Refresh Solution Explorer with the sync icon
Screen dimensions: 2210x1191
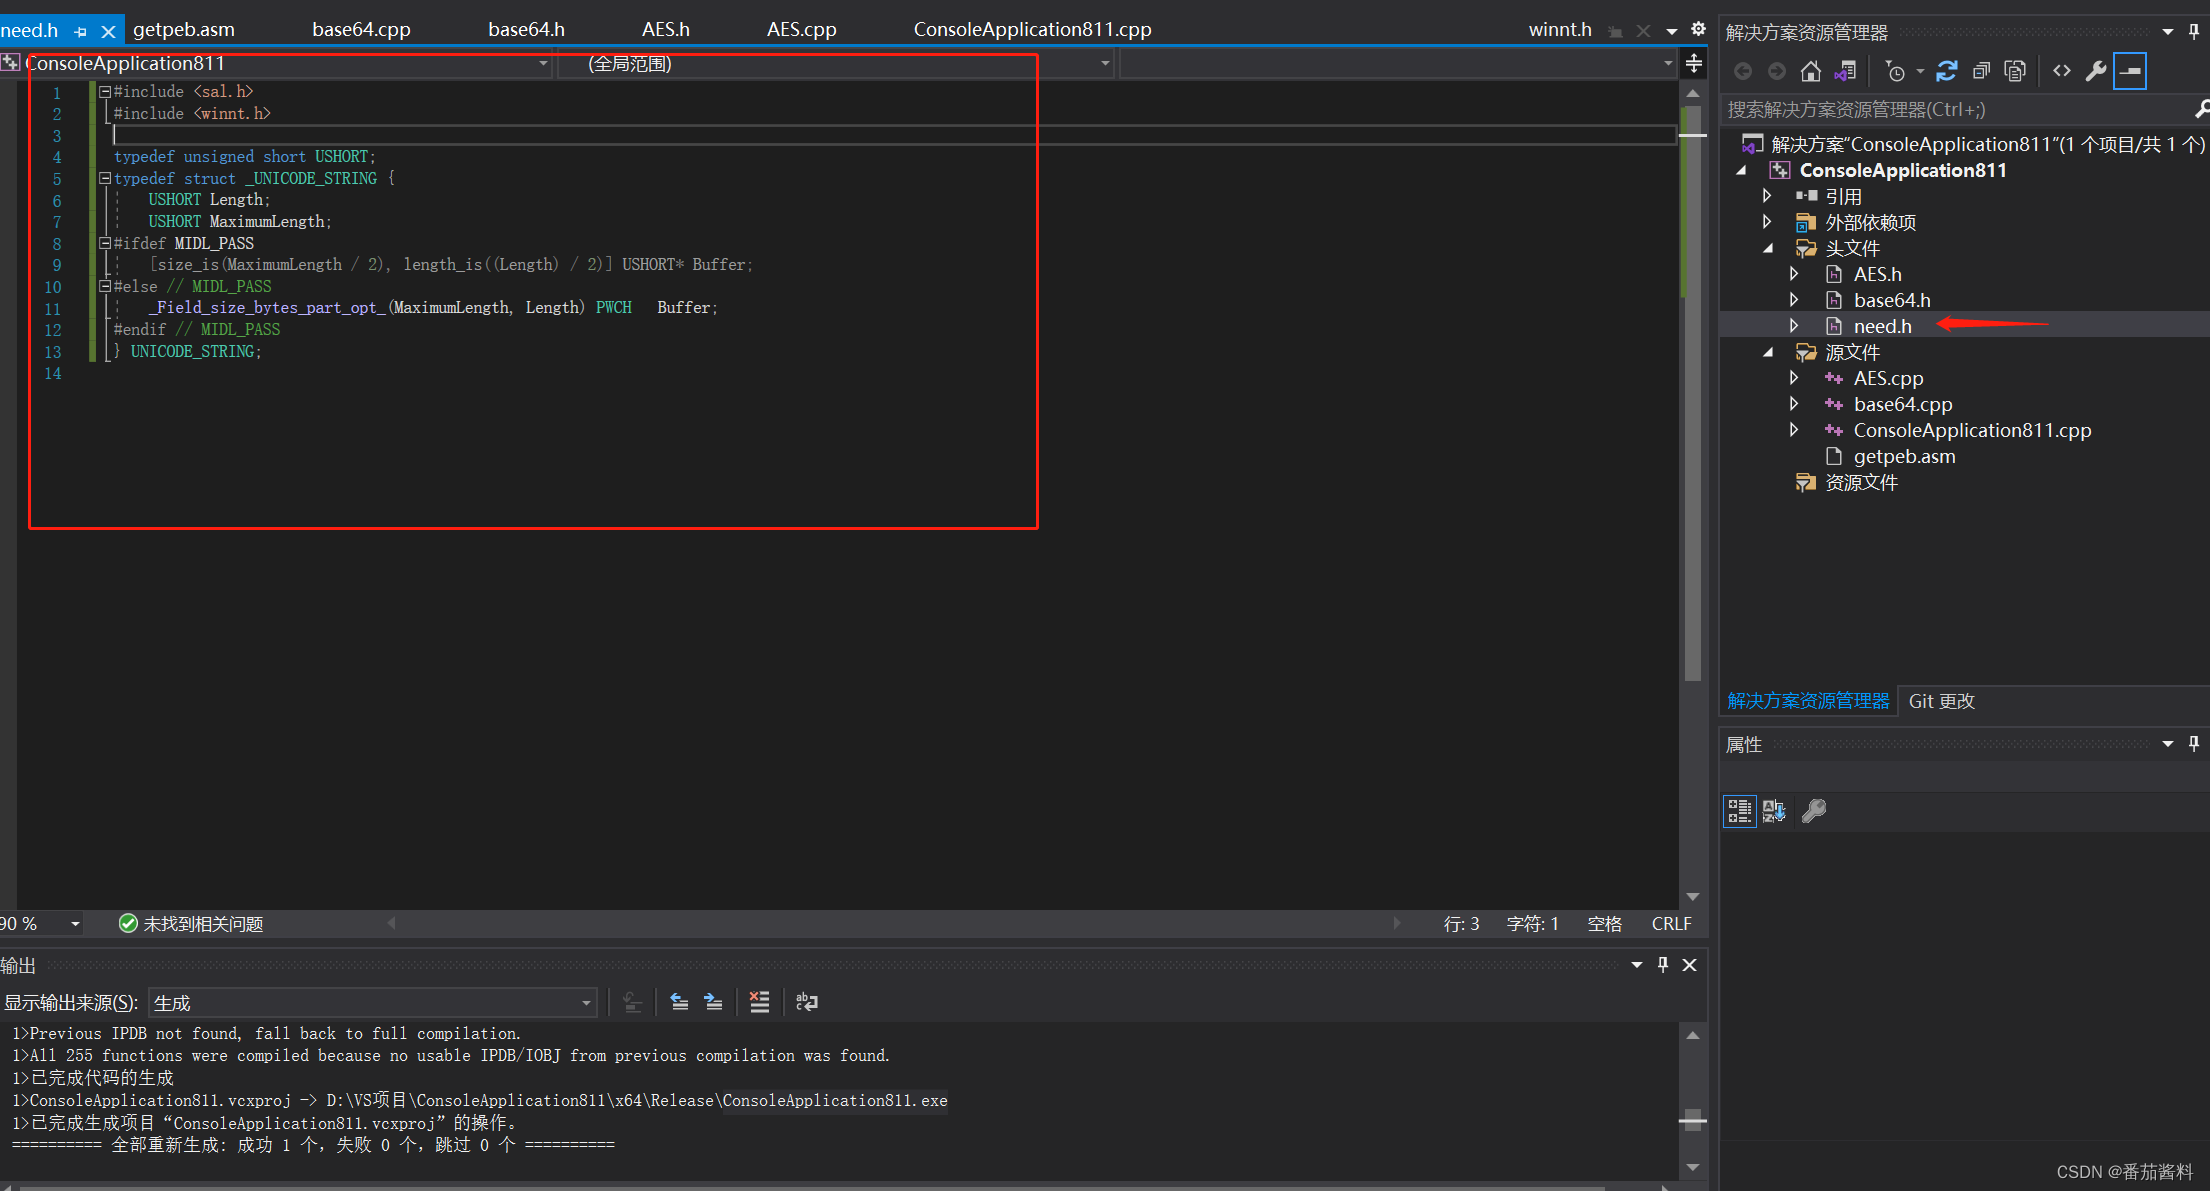[1947, 71]
